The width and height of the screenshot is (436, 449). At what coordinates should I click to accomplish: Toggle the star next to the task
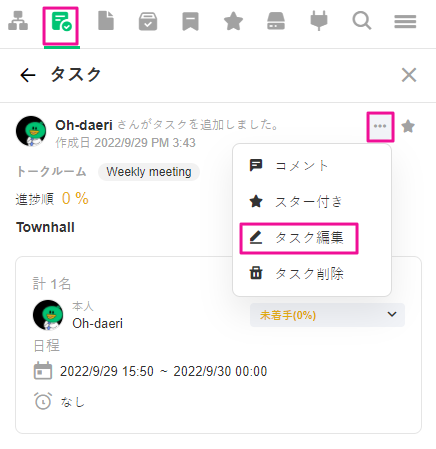(408, 127)
